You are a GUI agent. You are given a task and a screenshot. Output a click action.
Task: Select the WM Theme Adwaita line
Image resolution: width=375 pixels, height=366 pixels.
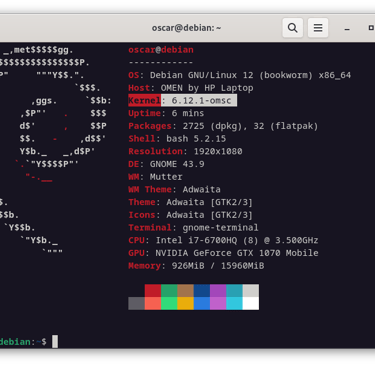tap(174, 189)
